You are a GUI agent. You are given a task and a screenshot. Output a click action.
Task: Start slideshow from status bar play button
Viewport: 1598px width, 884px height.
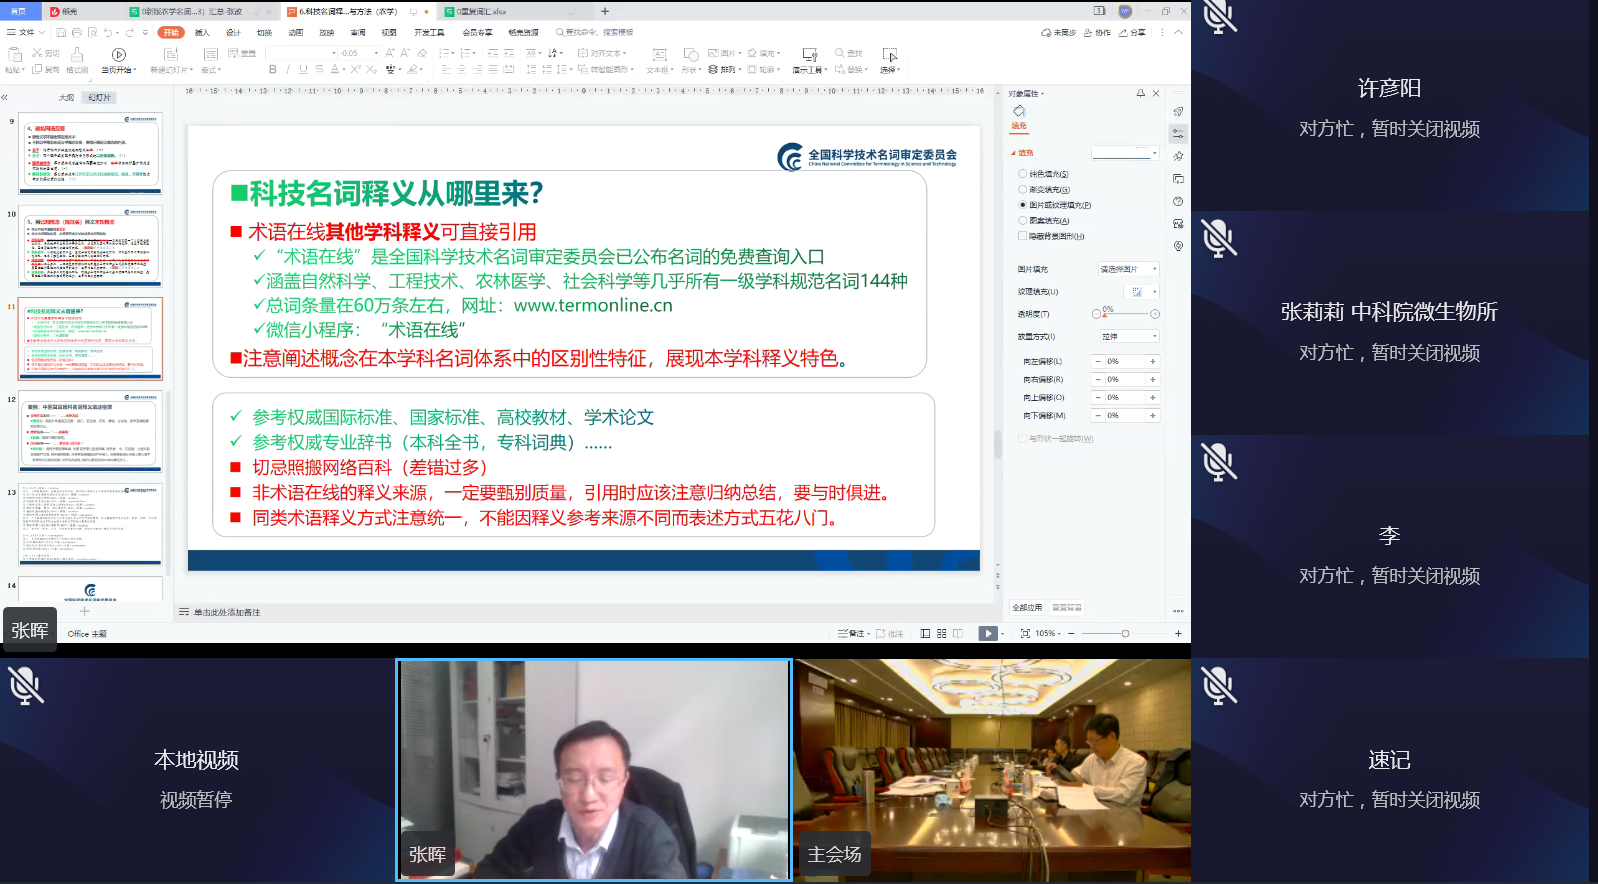(987, 633)
